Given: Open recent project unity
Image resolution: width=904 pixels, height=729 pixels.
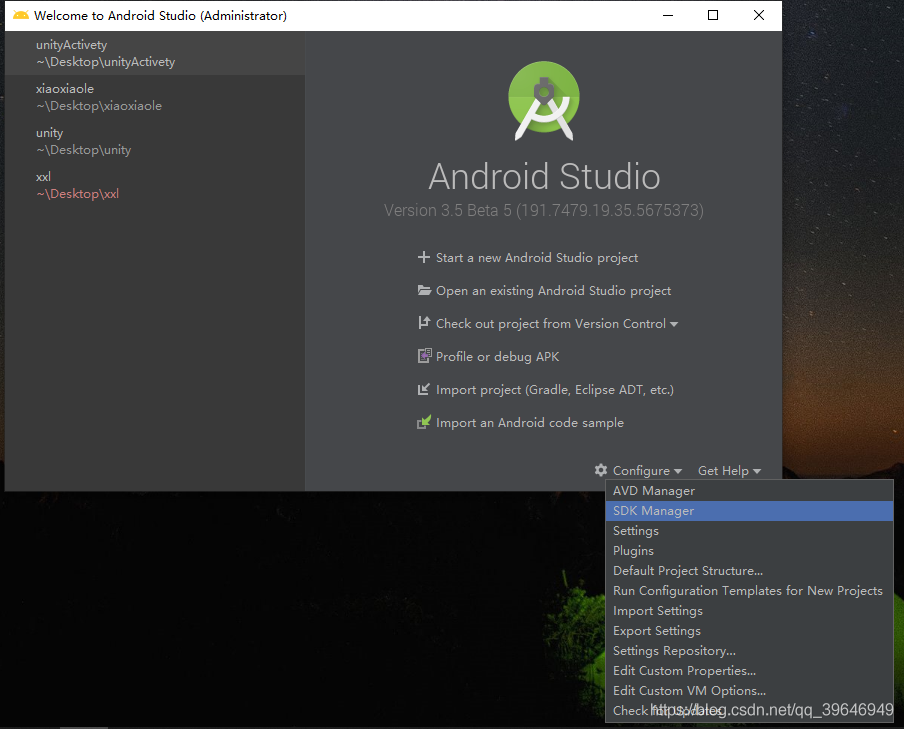Looking at the screenshot, I should pyautogui.click(x=155, y=141).
